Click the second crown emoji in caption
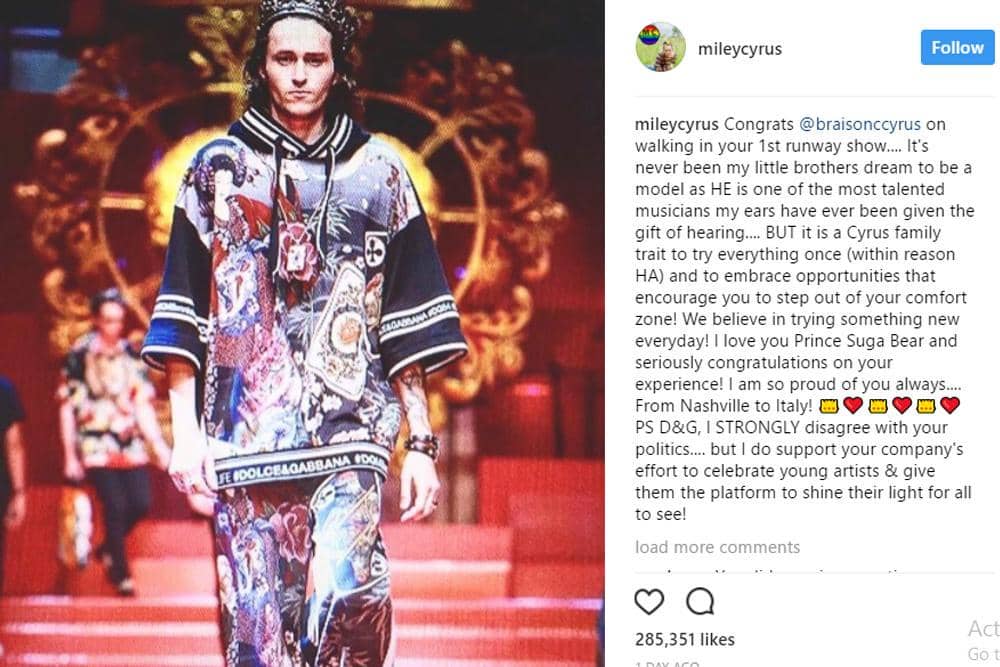This screenshot has width=1000, height=667. [878, 405]
